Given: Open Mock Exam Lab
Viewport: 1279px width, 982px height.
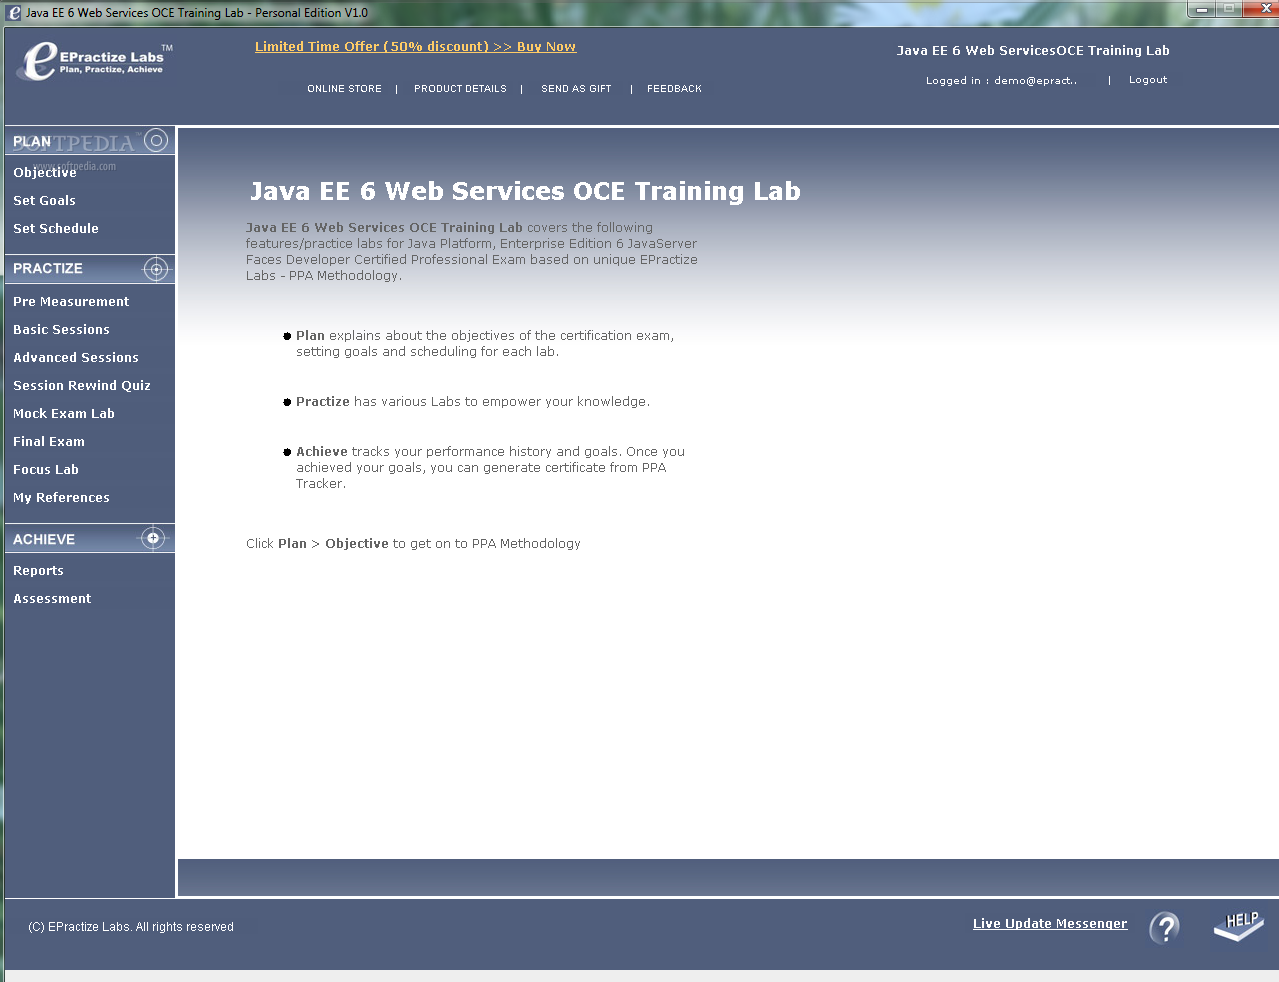Looking at the screenshot, I should (x=64, y=414).
